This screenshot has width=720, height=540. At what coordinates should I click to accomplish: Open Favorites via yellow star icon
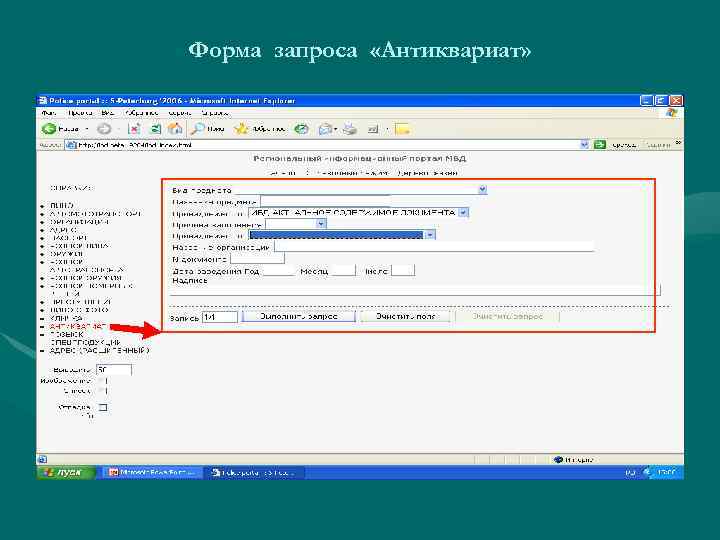pos(241,129)
